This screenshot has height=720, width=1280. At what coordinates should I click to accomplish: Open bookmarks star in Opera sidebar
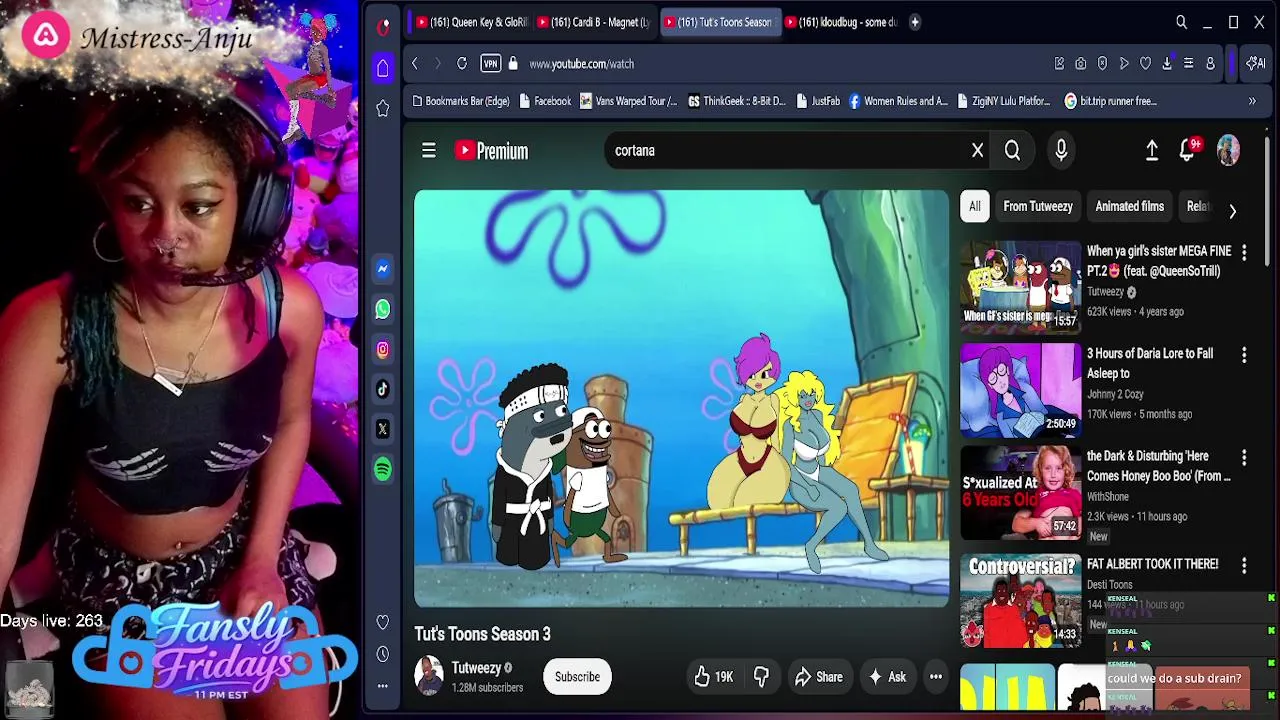tap(383, 108)
